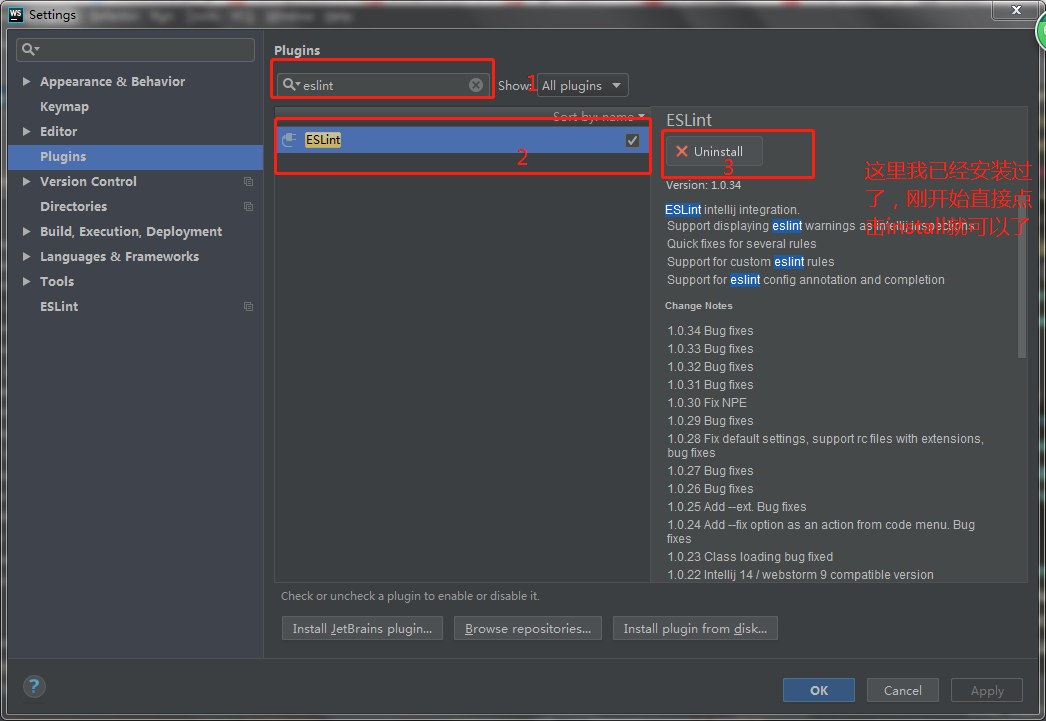Click the ESLint plugin icon in list
This screenshot has height=721, width=1046.
pyautogui.click(x=289, y=140)
